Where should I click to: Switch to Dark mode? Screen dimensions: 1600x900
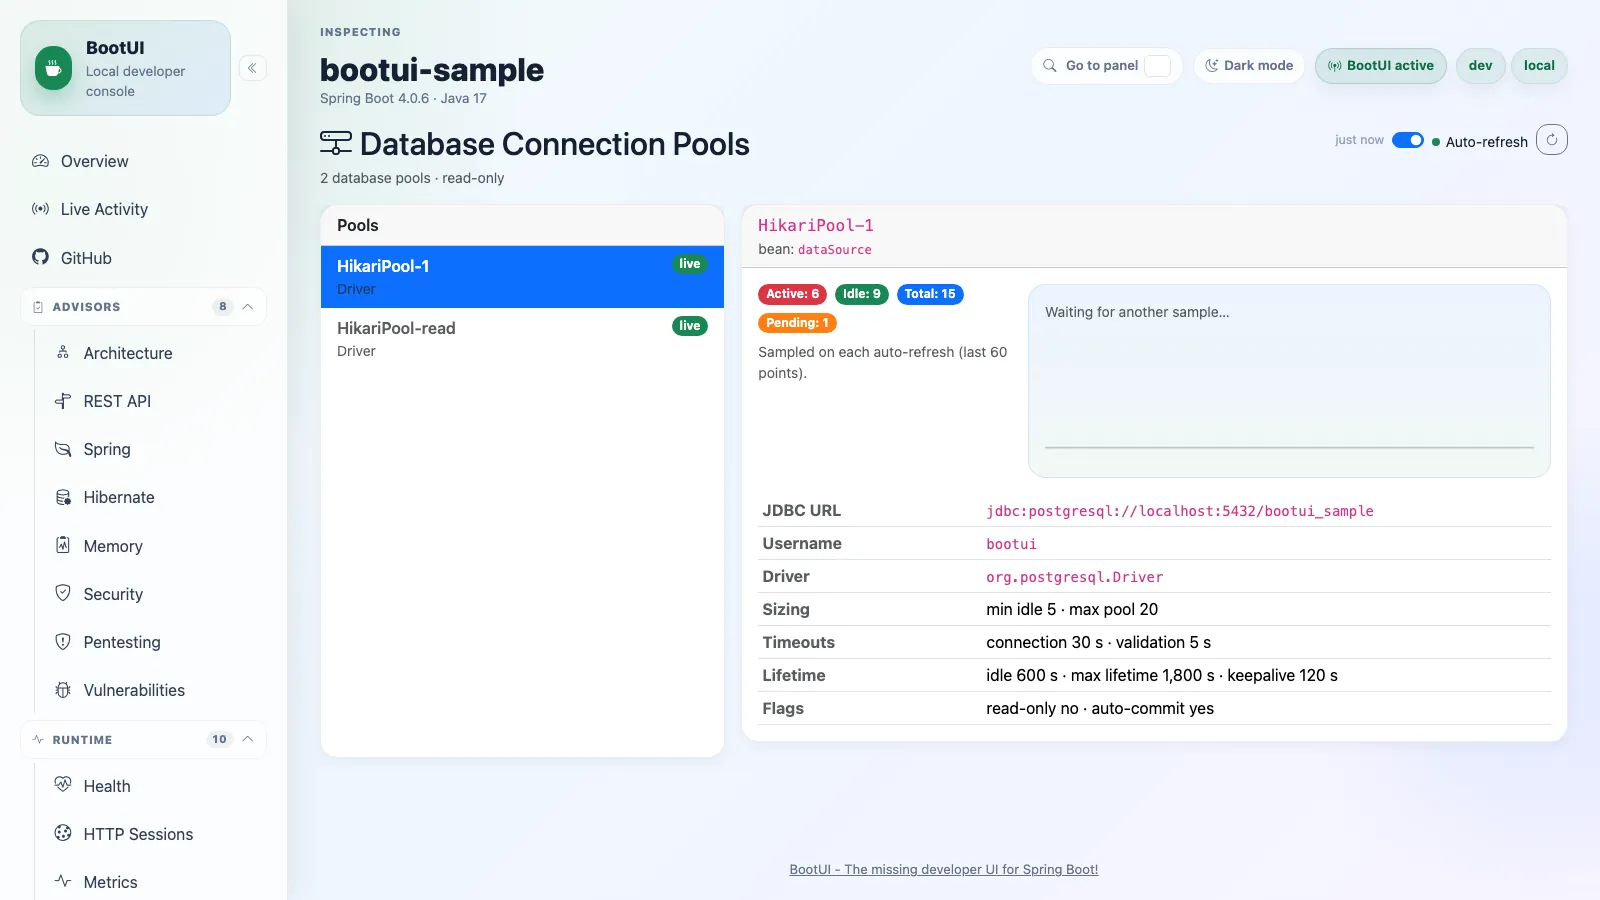(1249, 66)
